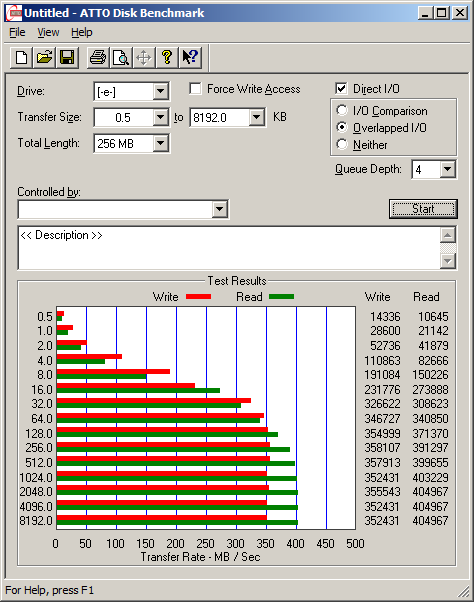Open the maximum Transfer Size 8192.0 dropdown
474x602 pixels.
click(256, 117)
